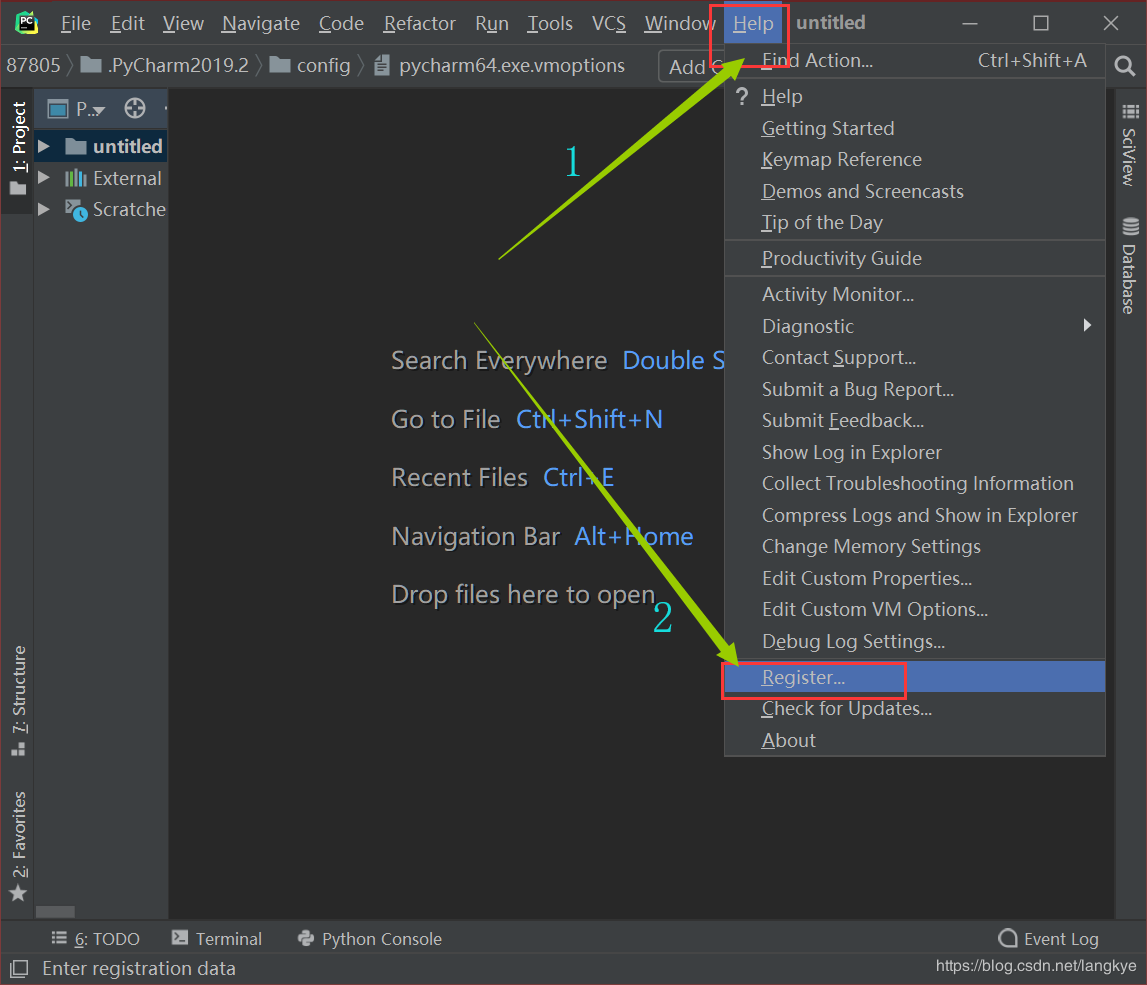Open the Database side panel
The image size is (1147, 985).
pos(1130,266)
